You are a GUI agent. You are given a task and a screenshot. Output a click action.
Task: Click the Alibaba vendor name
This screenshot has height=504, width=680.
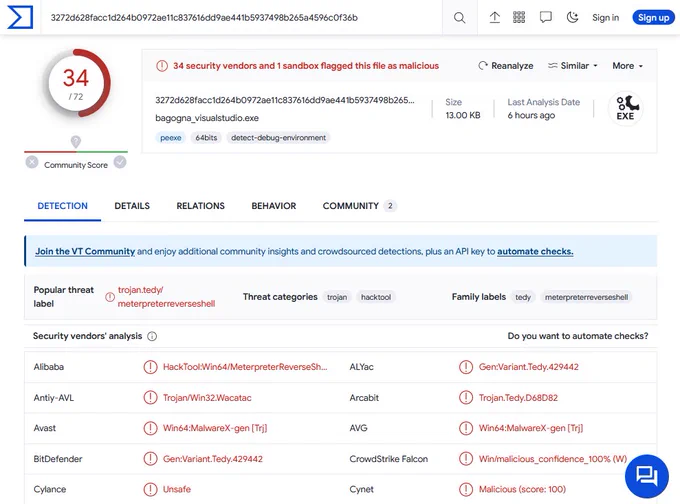(x=49, y=367)
